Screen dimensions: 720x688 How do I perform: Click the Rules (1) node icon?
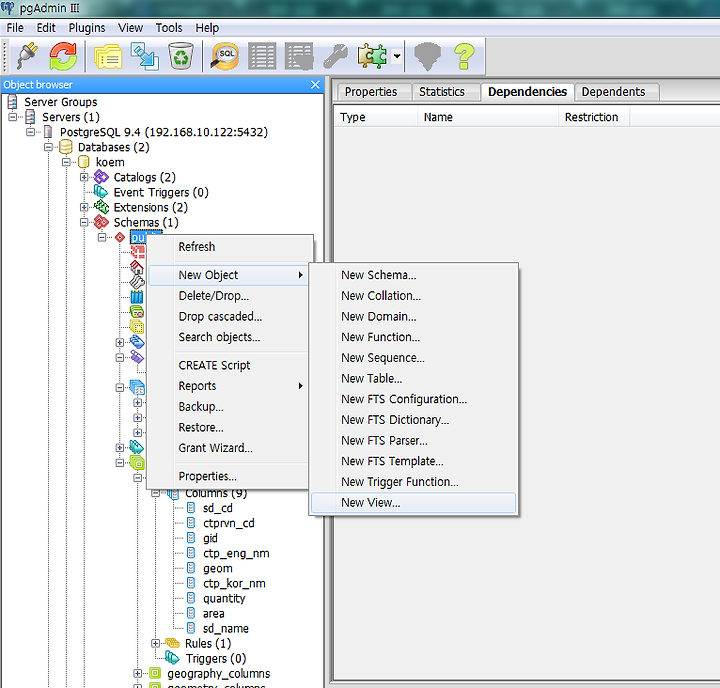coord(172,643)
